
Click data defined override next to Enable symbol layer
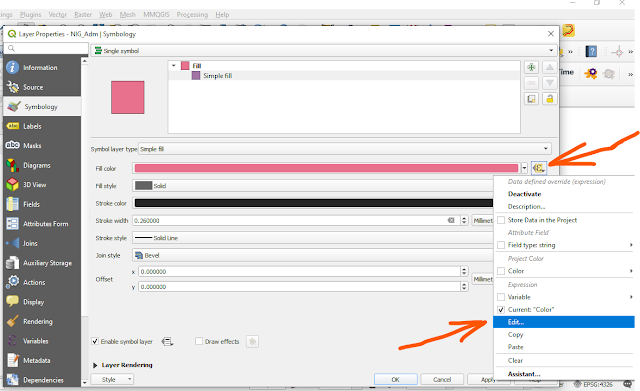point(167,342)
